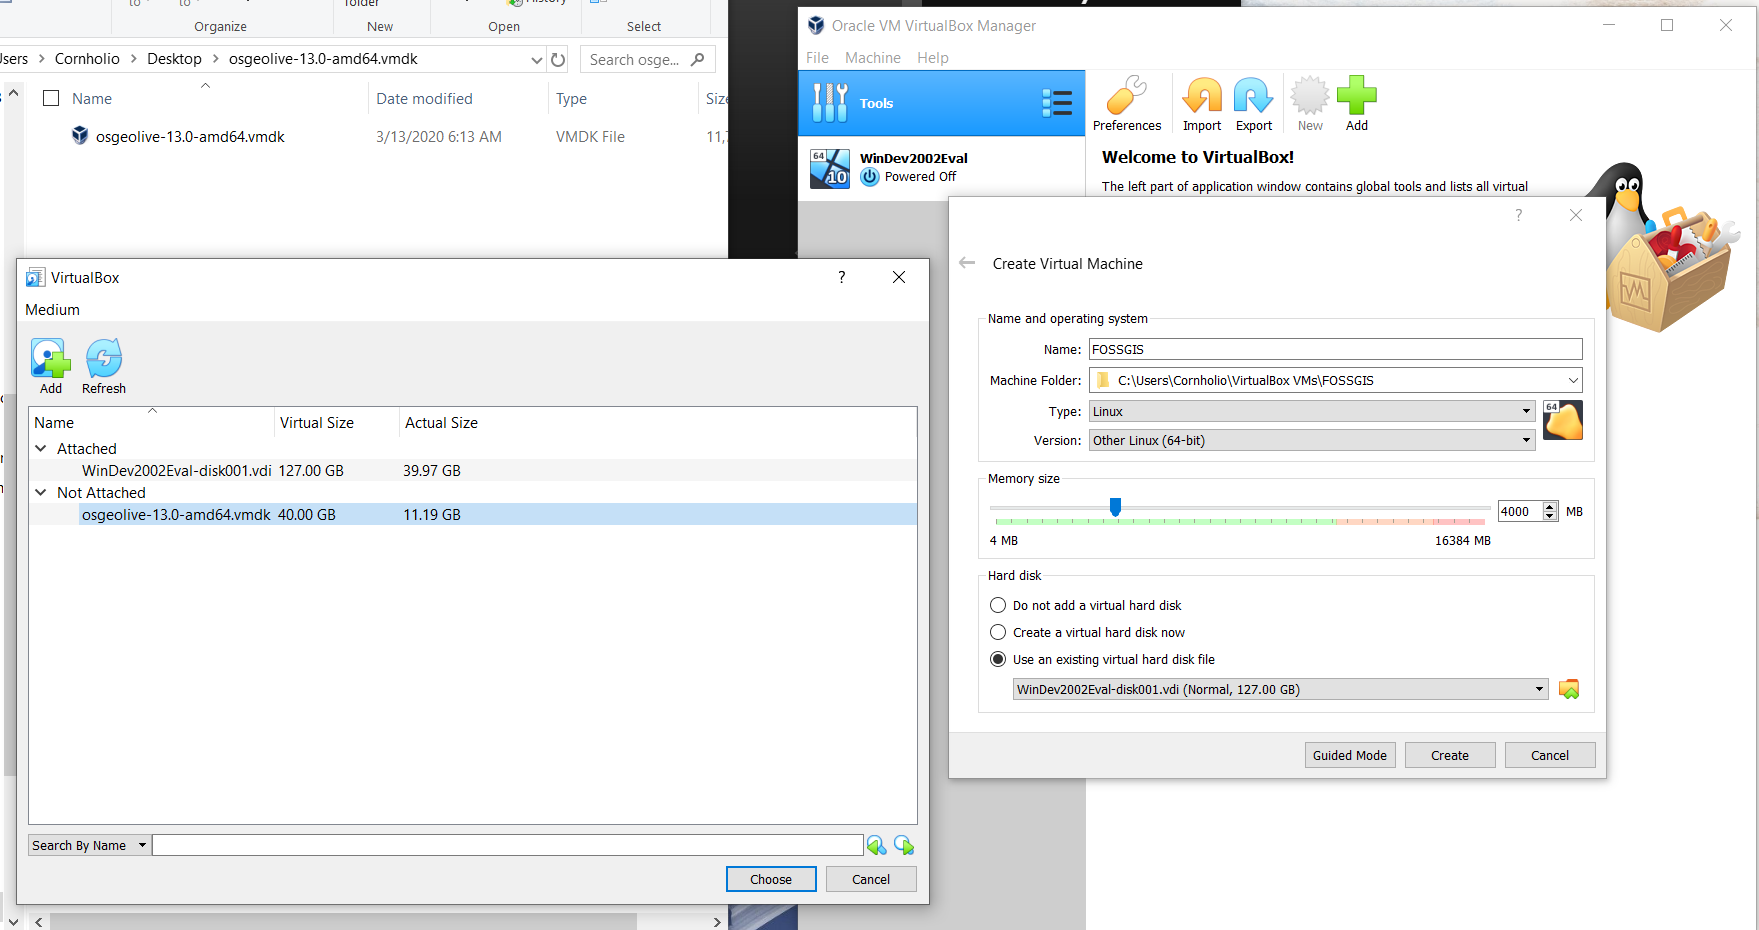Tick the select-all checkbox in File Explorer

point(51,98)
